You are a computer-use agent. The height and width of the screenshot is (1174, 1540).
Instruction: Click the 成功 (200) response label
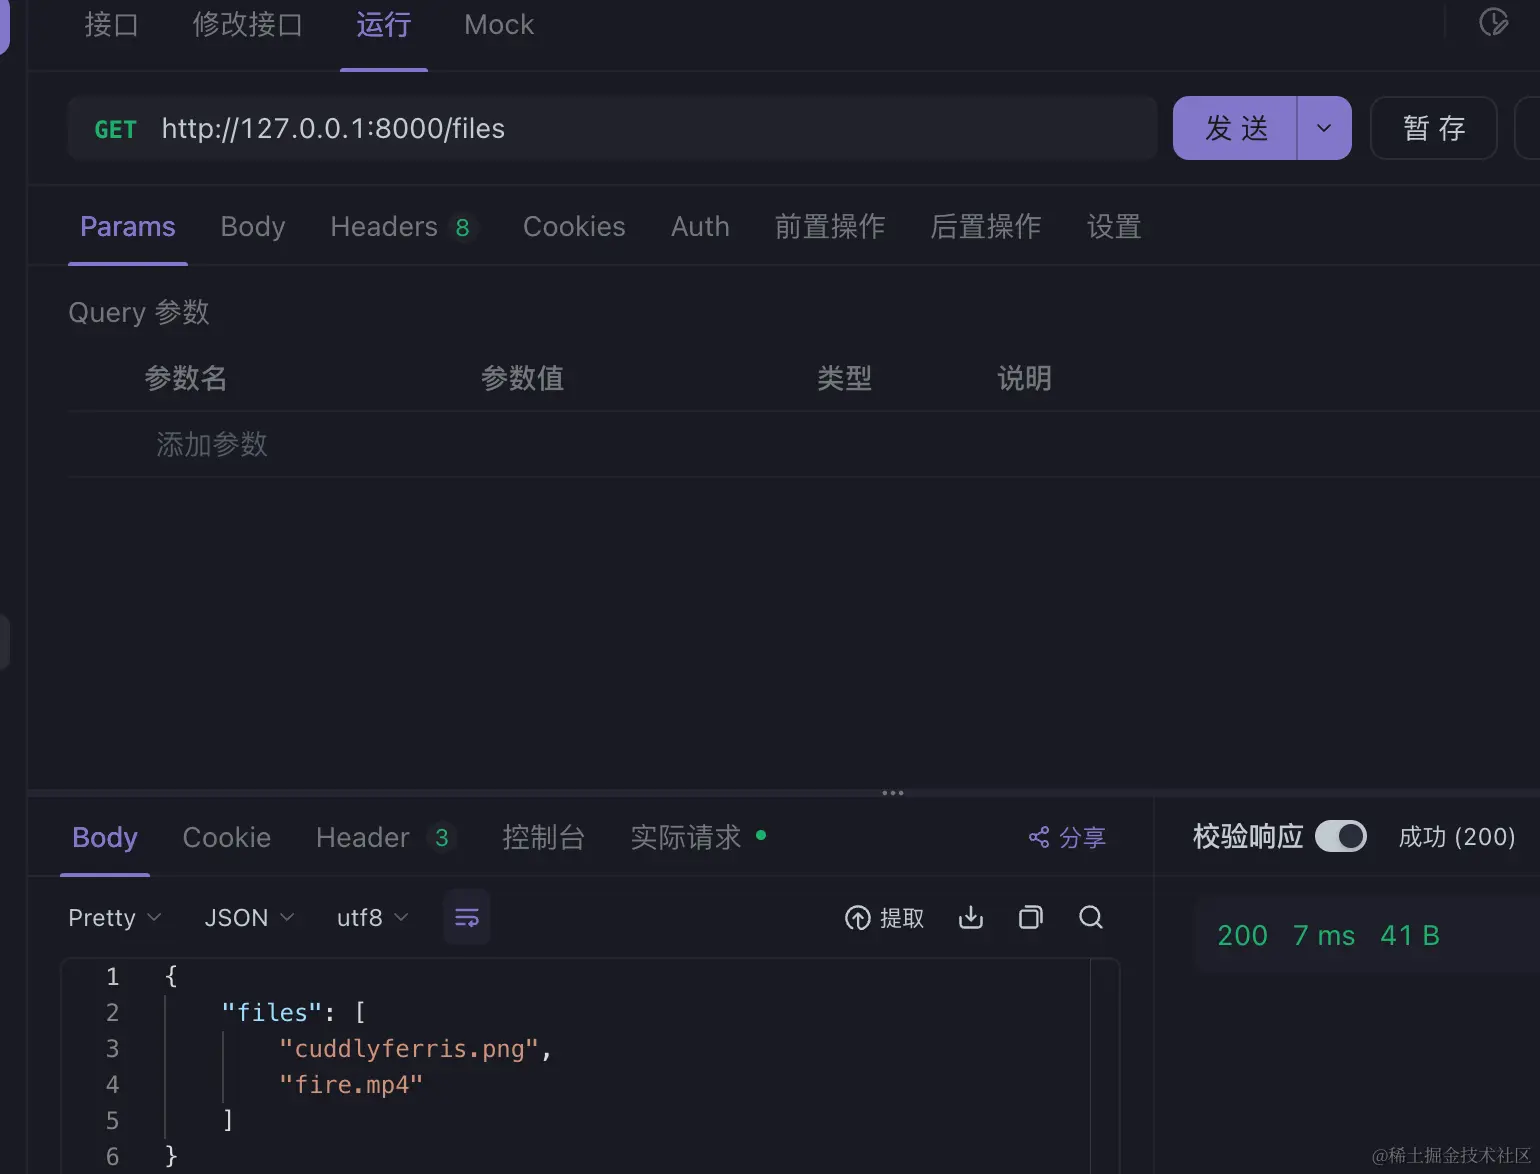(1457, 837)
